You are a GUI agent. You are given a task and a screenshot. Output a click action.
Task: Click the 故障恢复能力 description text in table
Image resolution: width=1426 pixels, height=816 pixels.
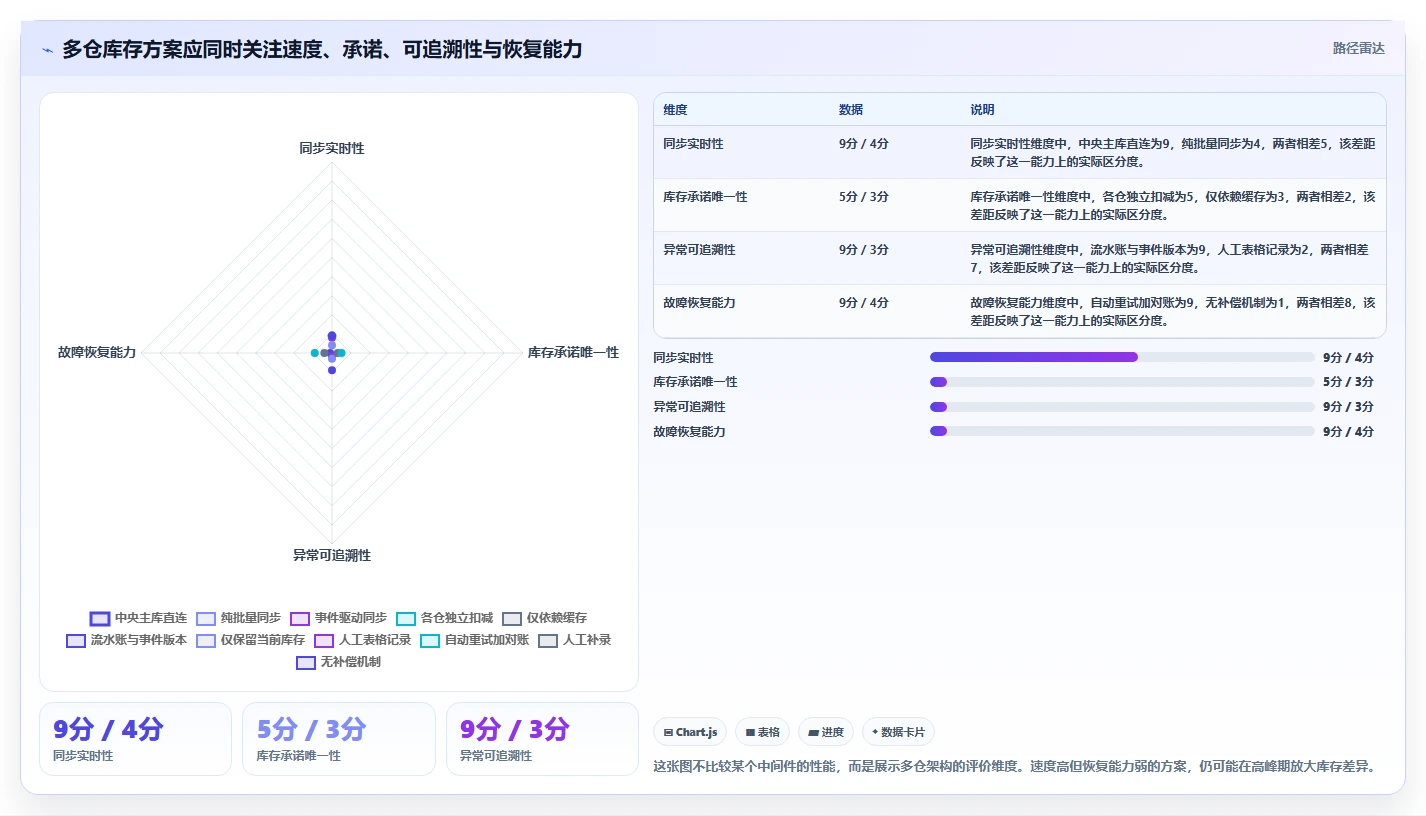click(x=1172, y=312)
